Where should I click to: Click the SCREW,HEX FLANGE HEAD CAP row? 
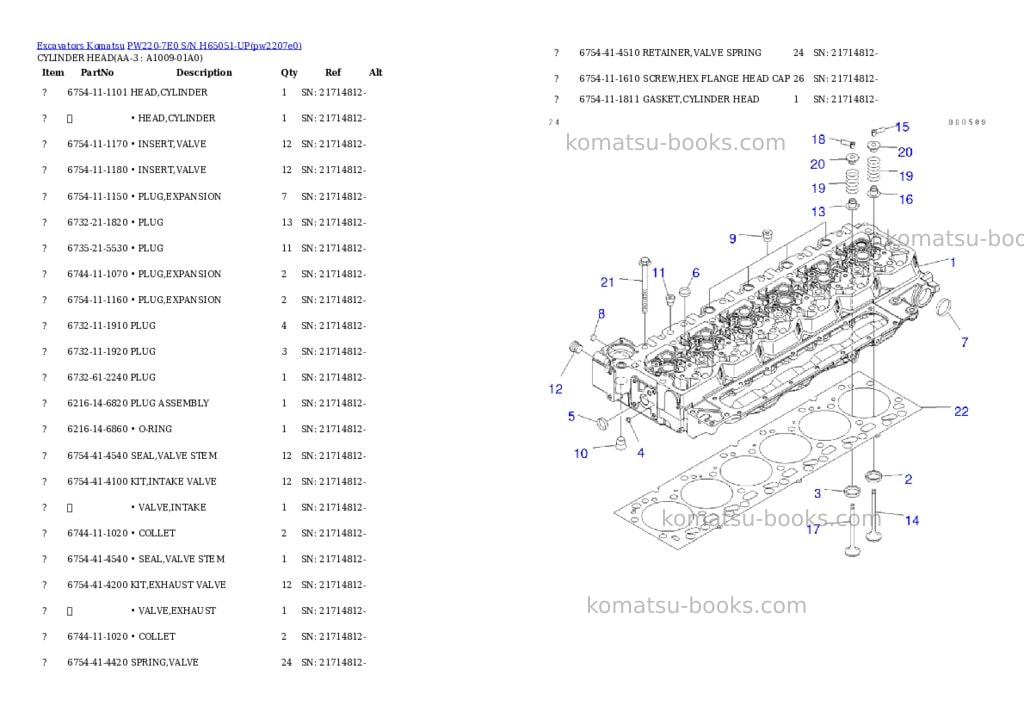pos(716,79)
